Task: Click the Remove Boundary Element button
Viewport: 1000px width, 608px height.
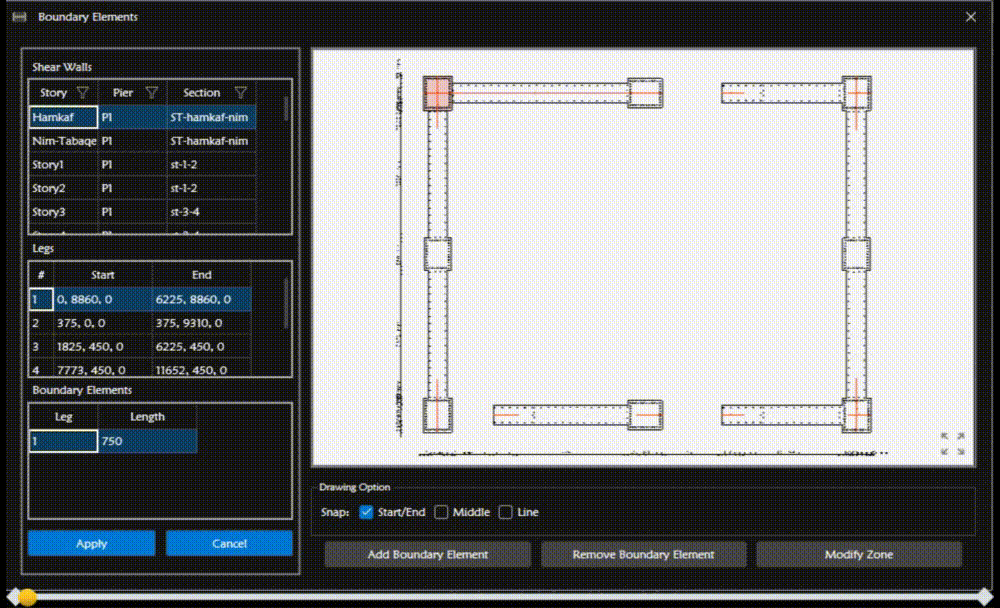Action: click(x=643, y=554)
